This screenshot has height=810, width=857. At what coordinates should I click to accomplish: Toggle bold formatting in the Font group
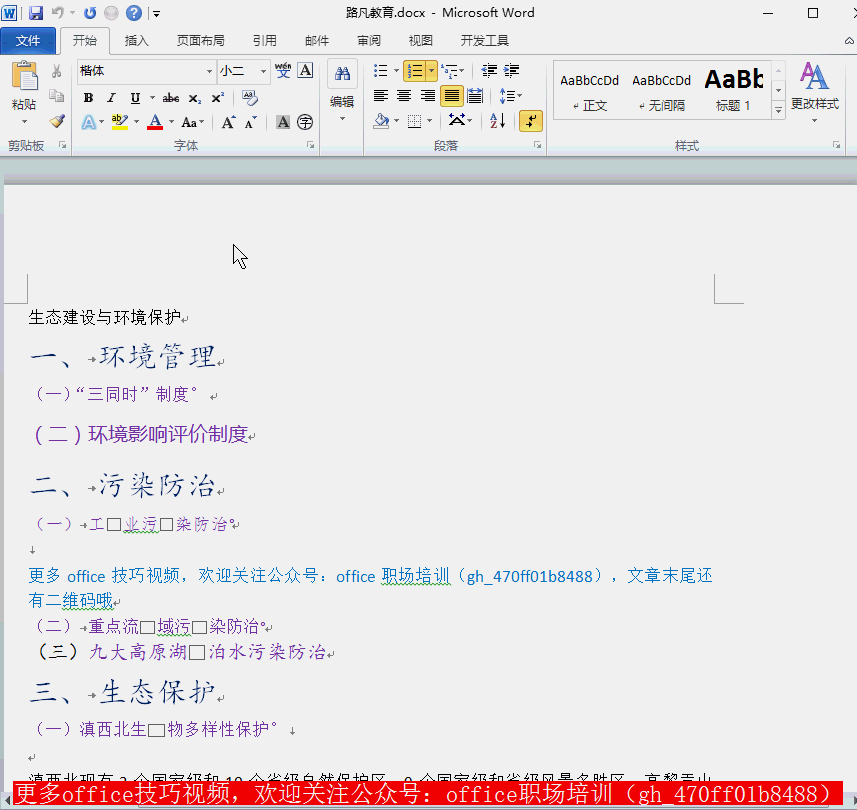pos(89,97)
